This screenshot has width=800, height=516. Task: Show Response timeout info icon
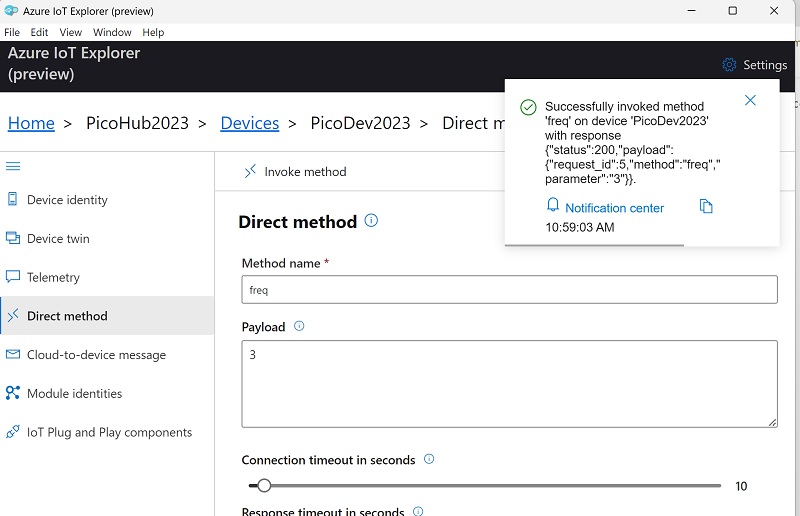(x=418, y=511)
